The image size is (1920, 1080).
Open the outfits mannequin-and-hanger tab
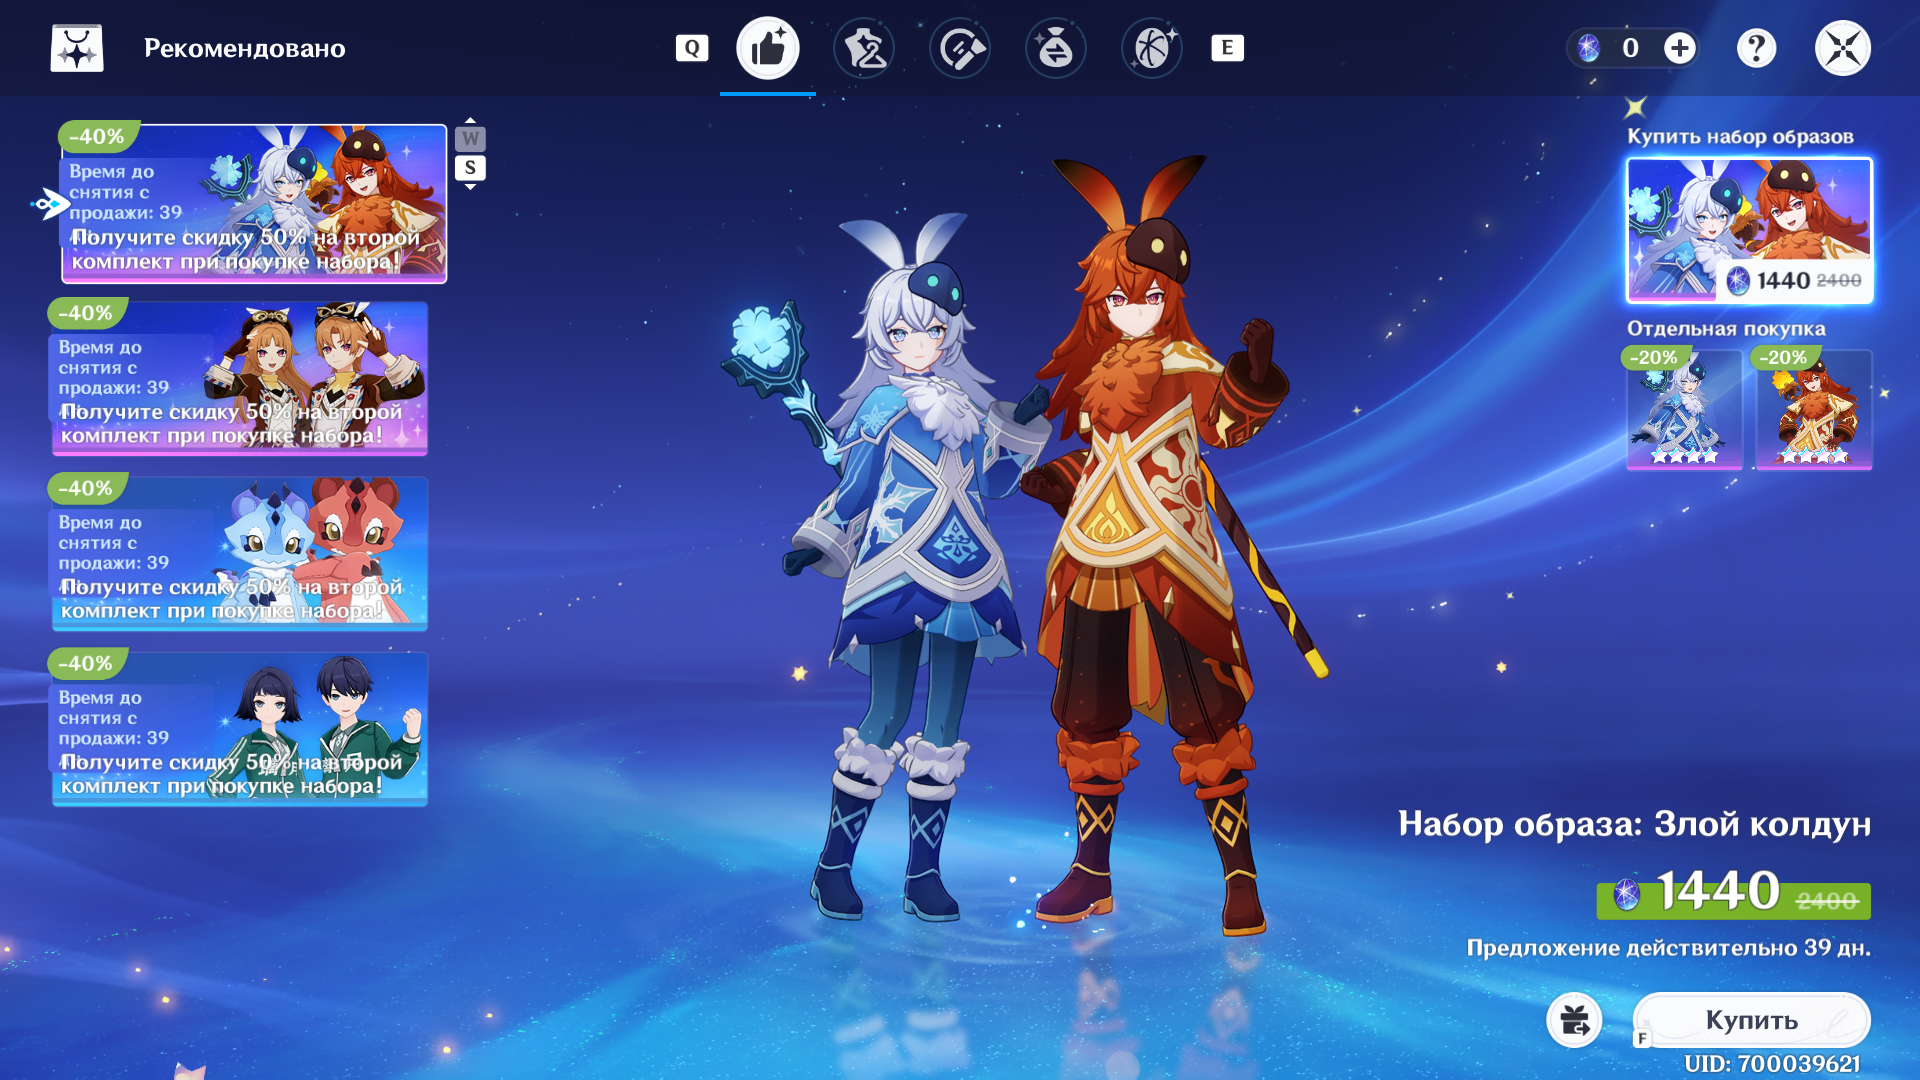(x=864, y=48)
